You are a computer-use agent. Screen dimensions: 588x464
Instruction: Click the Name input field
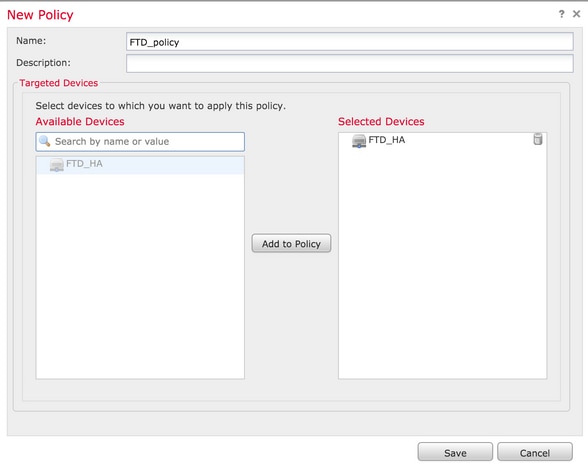[x=350, y=42]
